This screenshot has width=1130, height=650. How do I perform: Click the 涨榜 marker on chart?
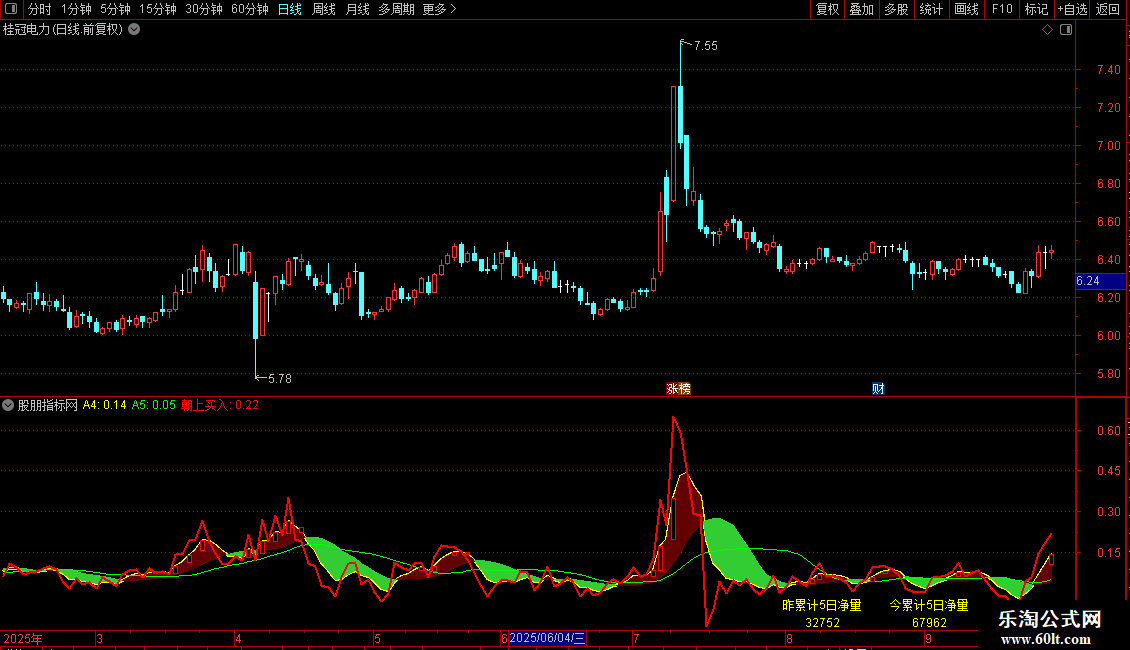(x=678, y=388)
